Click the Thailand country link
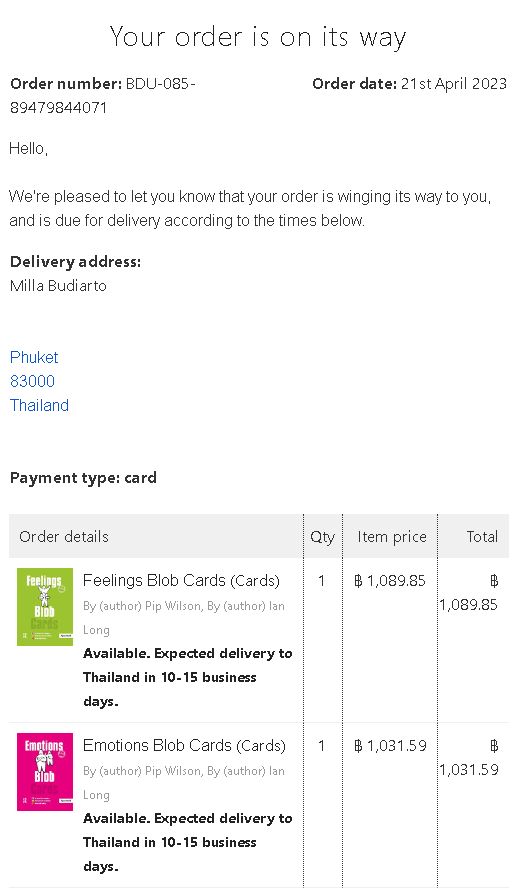514x892 pixels. 39,405
